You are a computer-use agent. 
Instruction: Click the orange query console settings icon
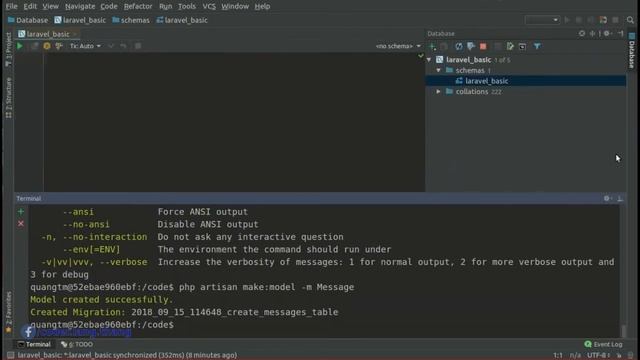(x=47, y=46)
